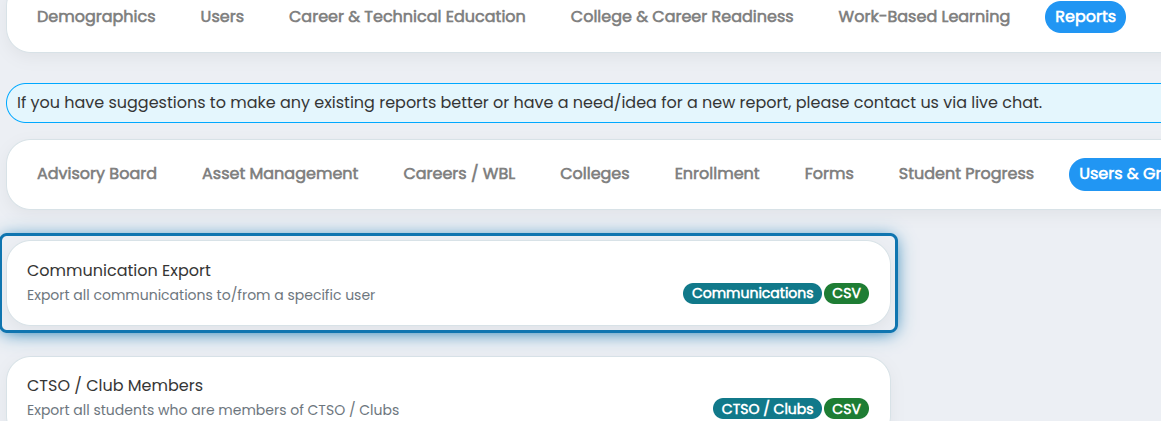Show Colleges report category

coord(595,174)
